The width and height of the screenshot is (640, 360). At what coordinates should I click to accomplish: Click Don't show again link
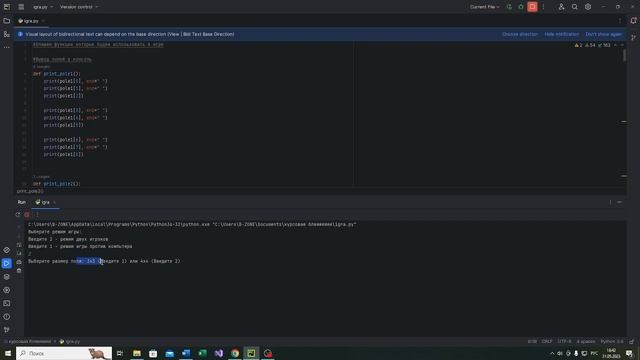(x=603, y=34)
